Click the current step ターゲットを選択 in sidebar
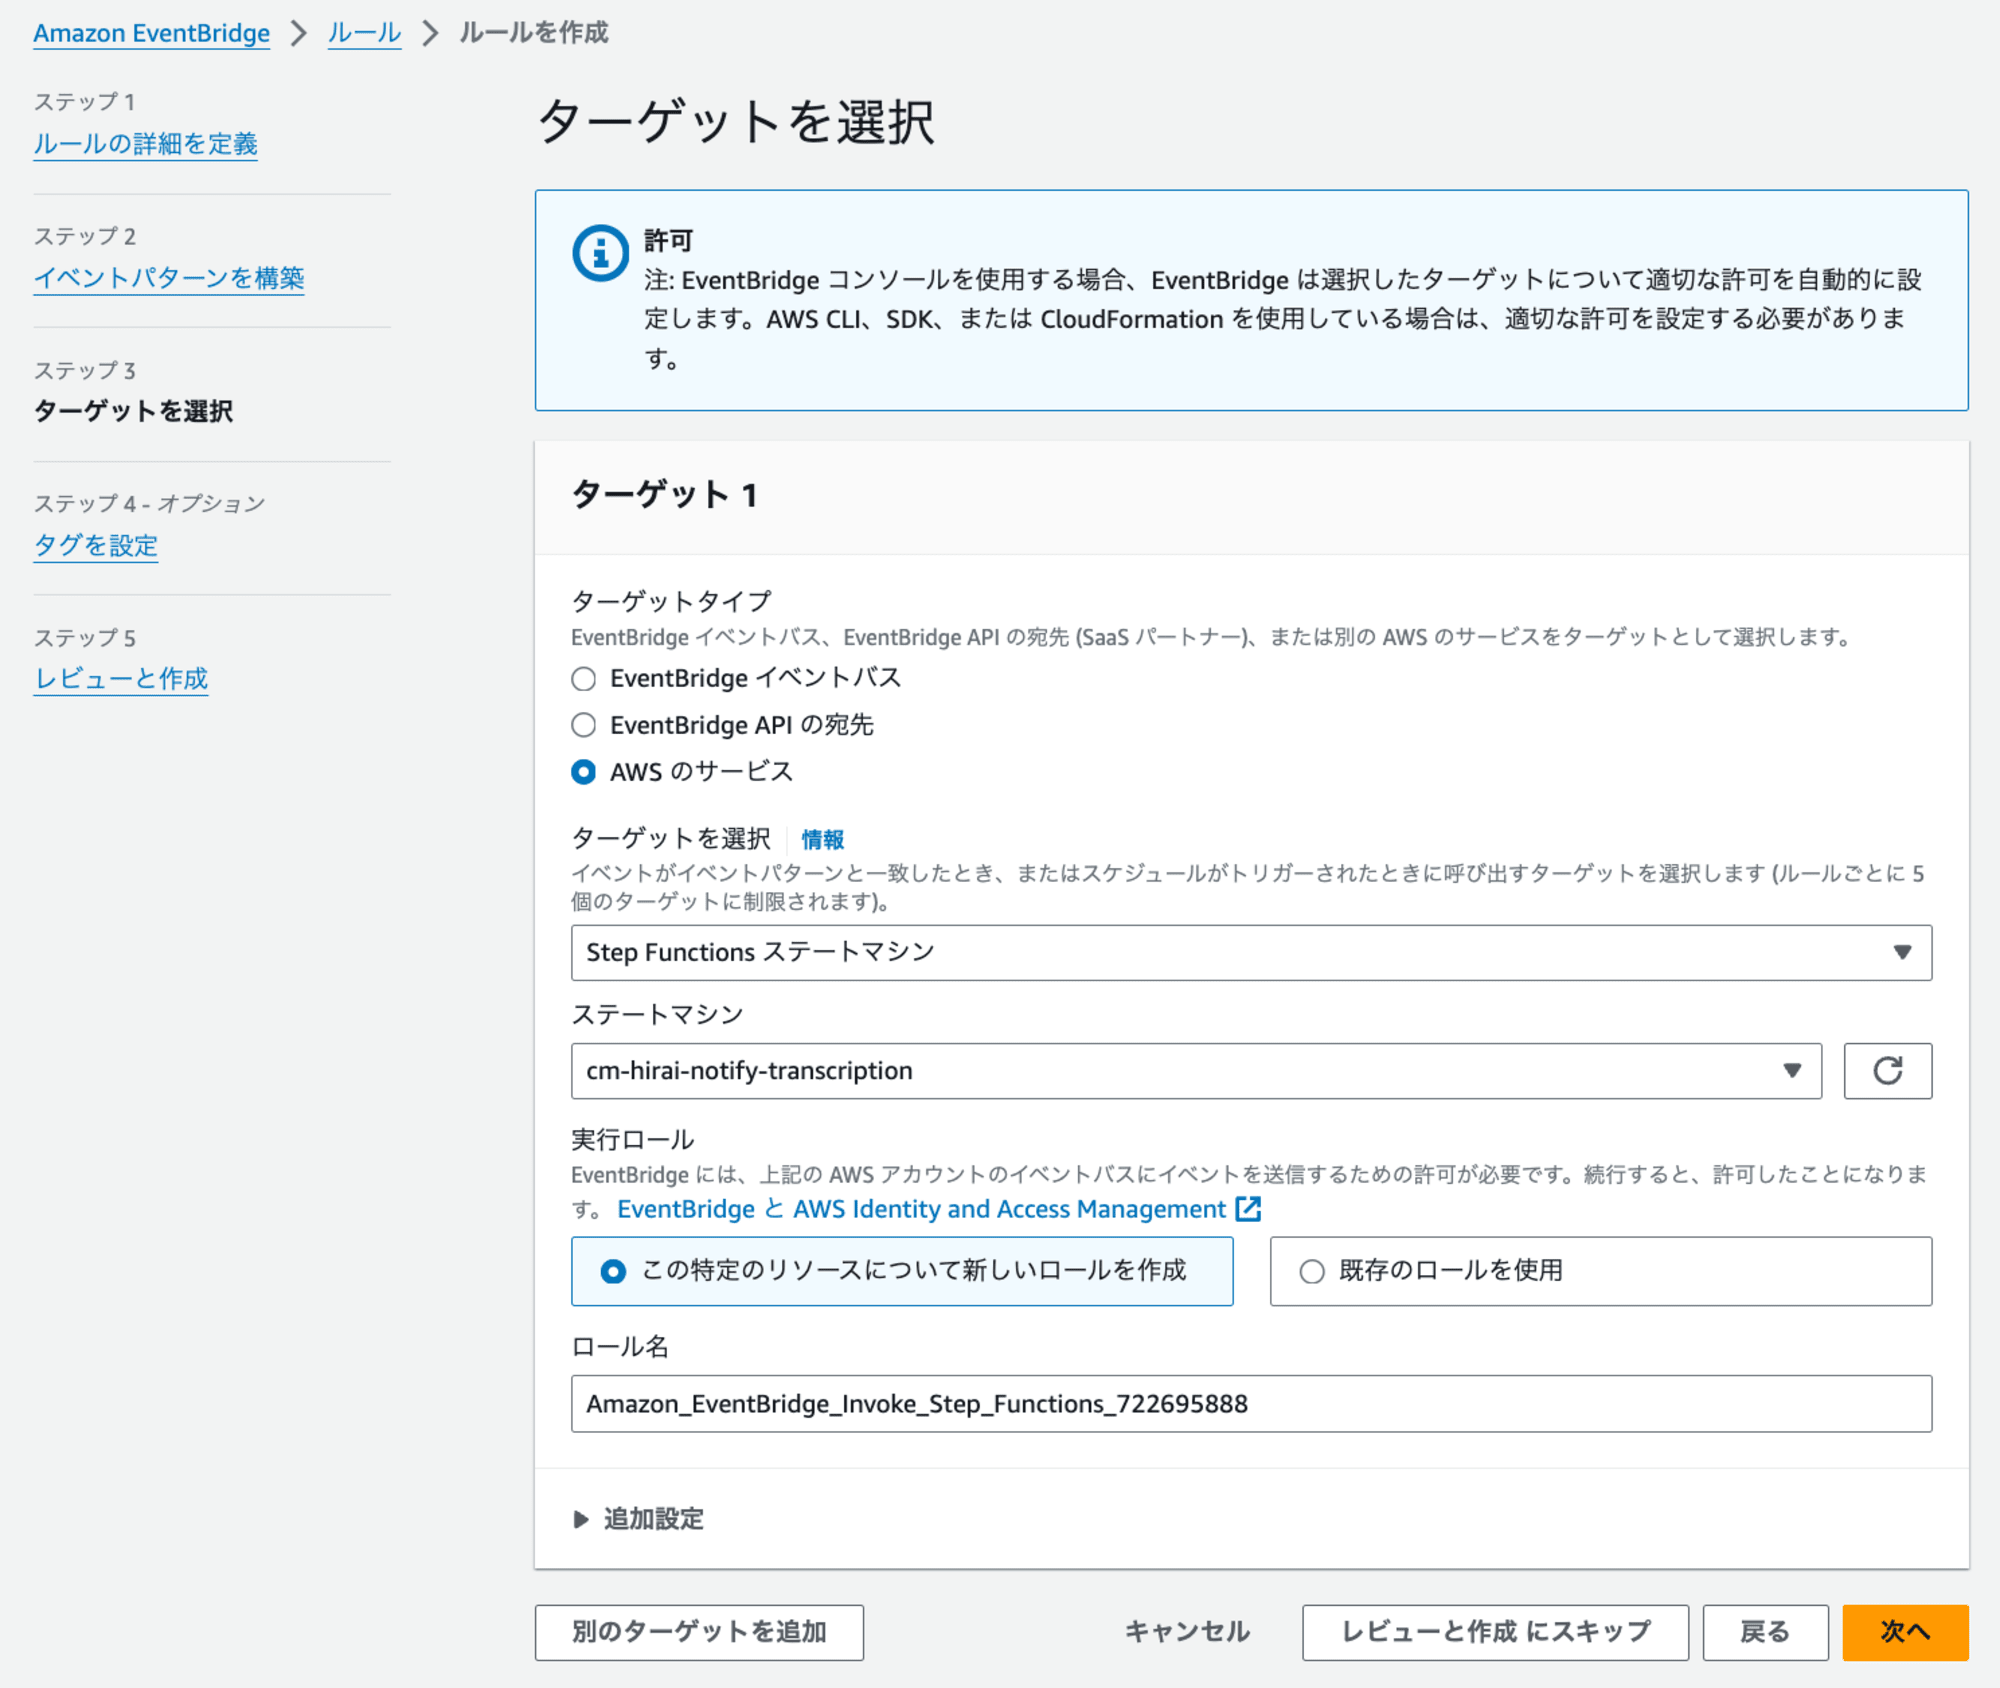The width and height of the screenshot is (2000, 1688). pyautogui.click(x=133, y=411)
